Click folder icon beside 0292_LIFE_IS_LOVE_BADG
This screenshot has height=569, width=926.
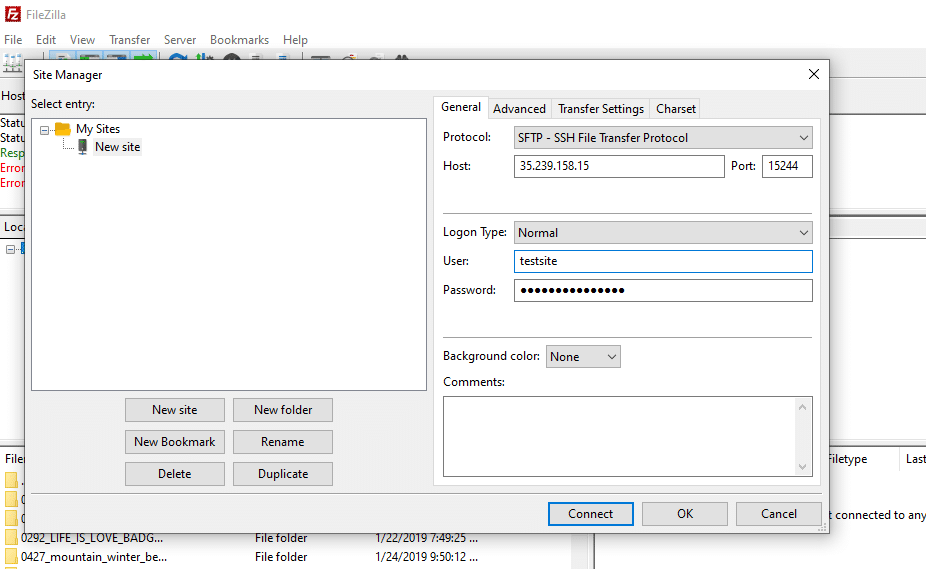tap(12, 538)
